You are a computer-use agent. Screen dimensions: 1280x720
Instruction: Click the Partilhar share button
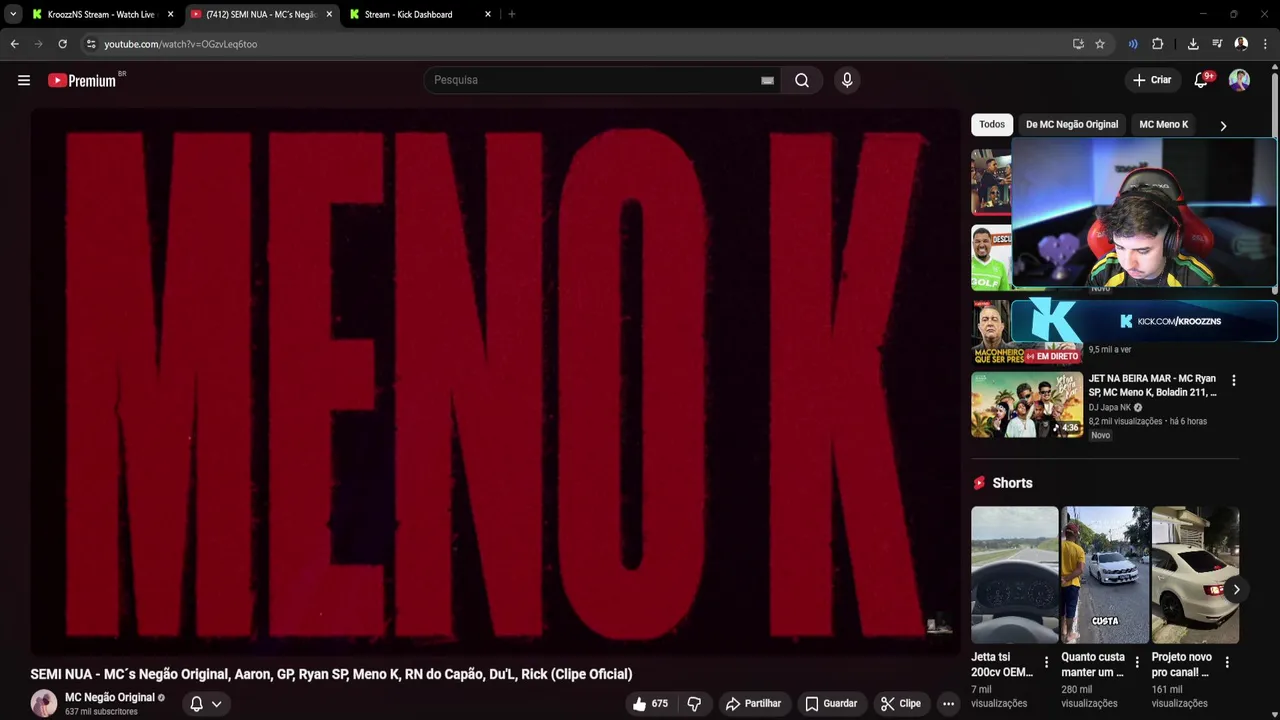pos(753,704)
